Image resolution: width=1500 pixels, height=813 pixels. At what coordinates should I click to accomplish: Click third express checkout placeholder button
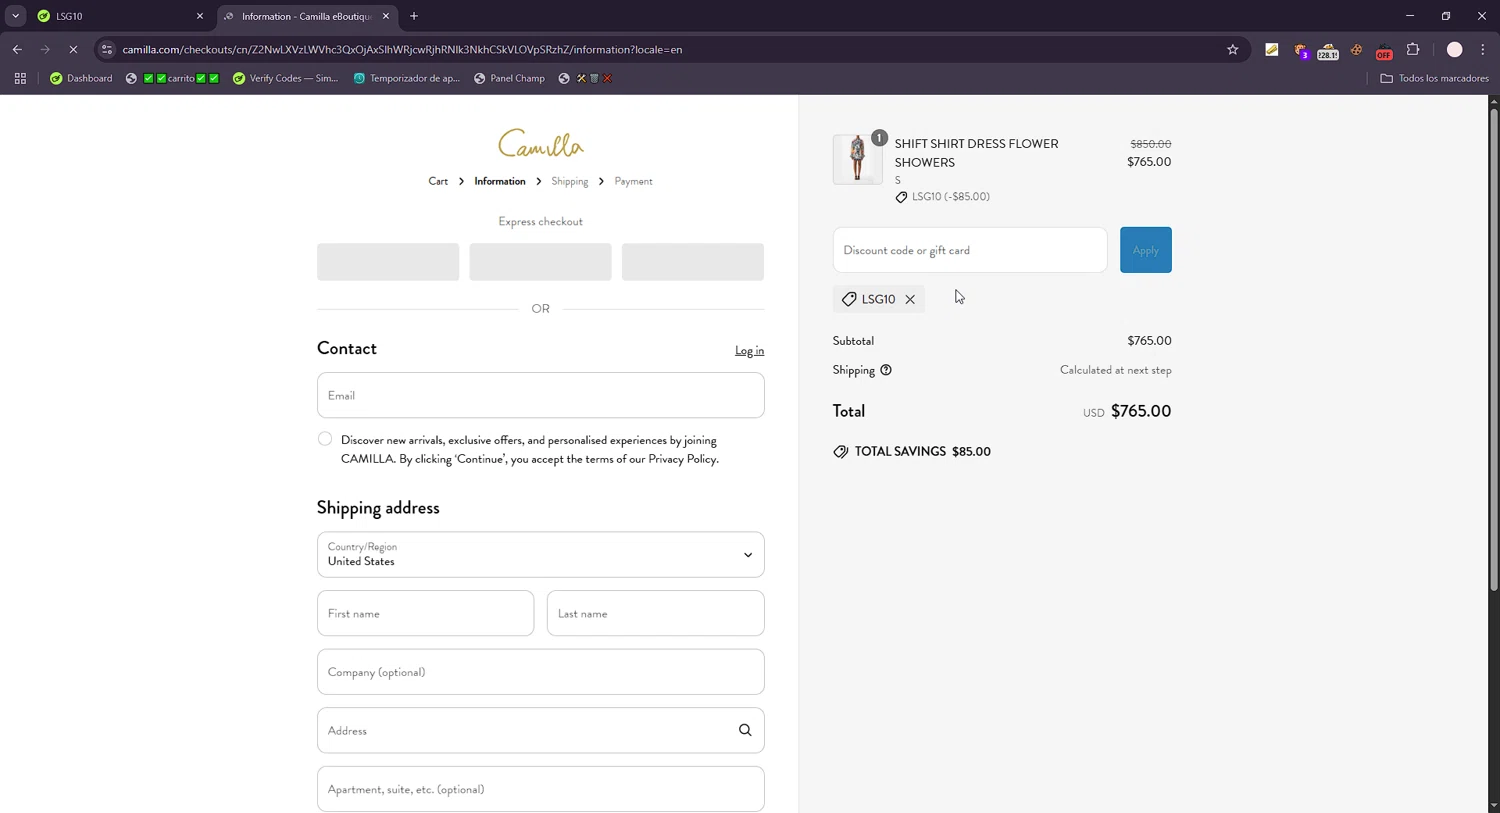tap(693, 262)
